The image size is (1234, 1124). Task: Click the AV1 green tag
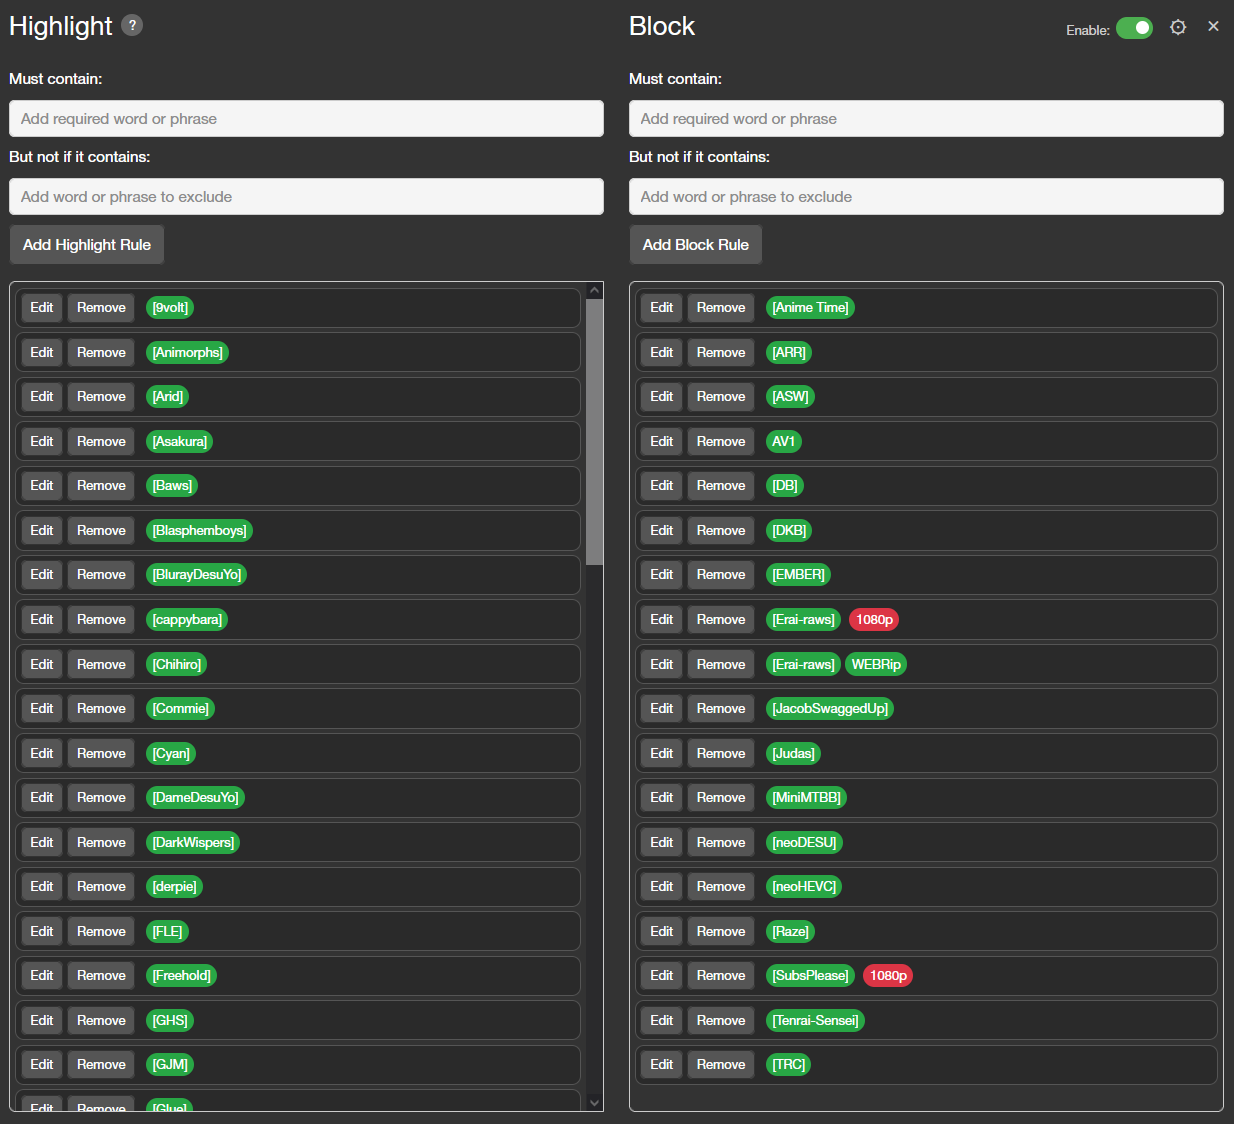pos(784,441)
